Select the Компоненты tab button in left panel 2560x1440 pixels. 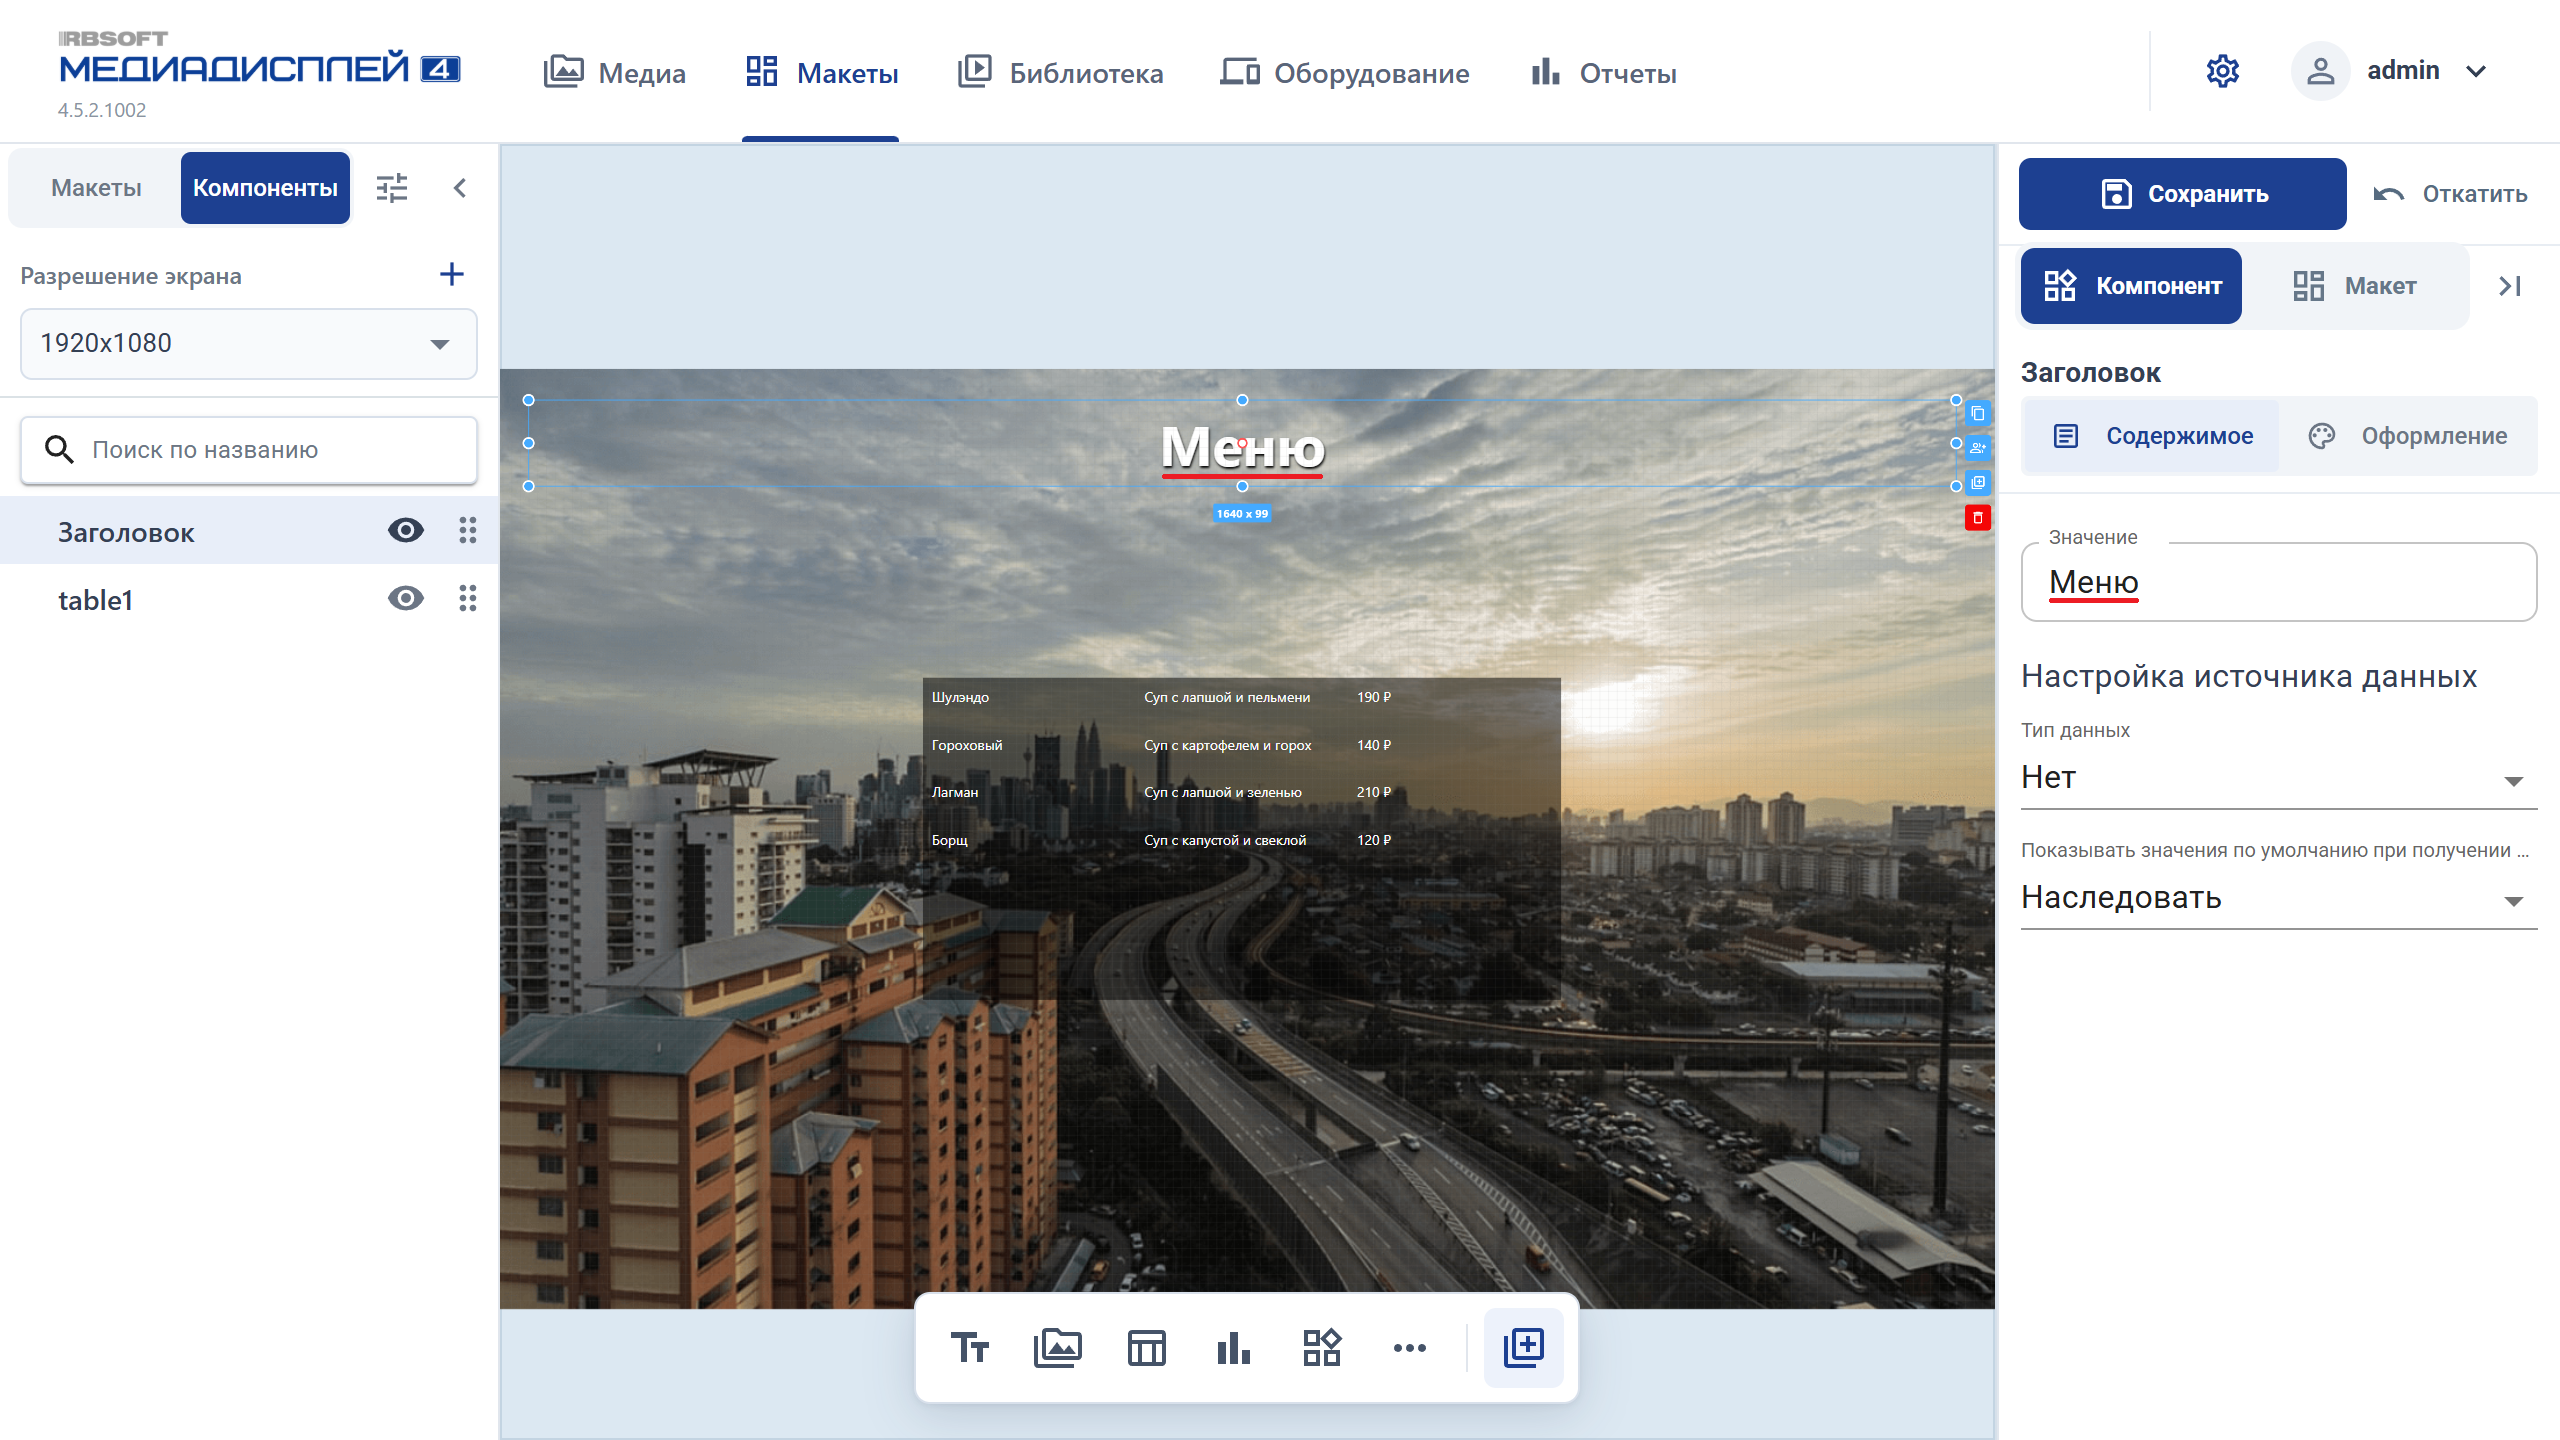265,188
